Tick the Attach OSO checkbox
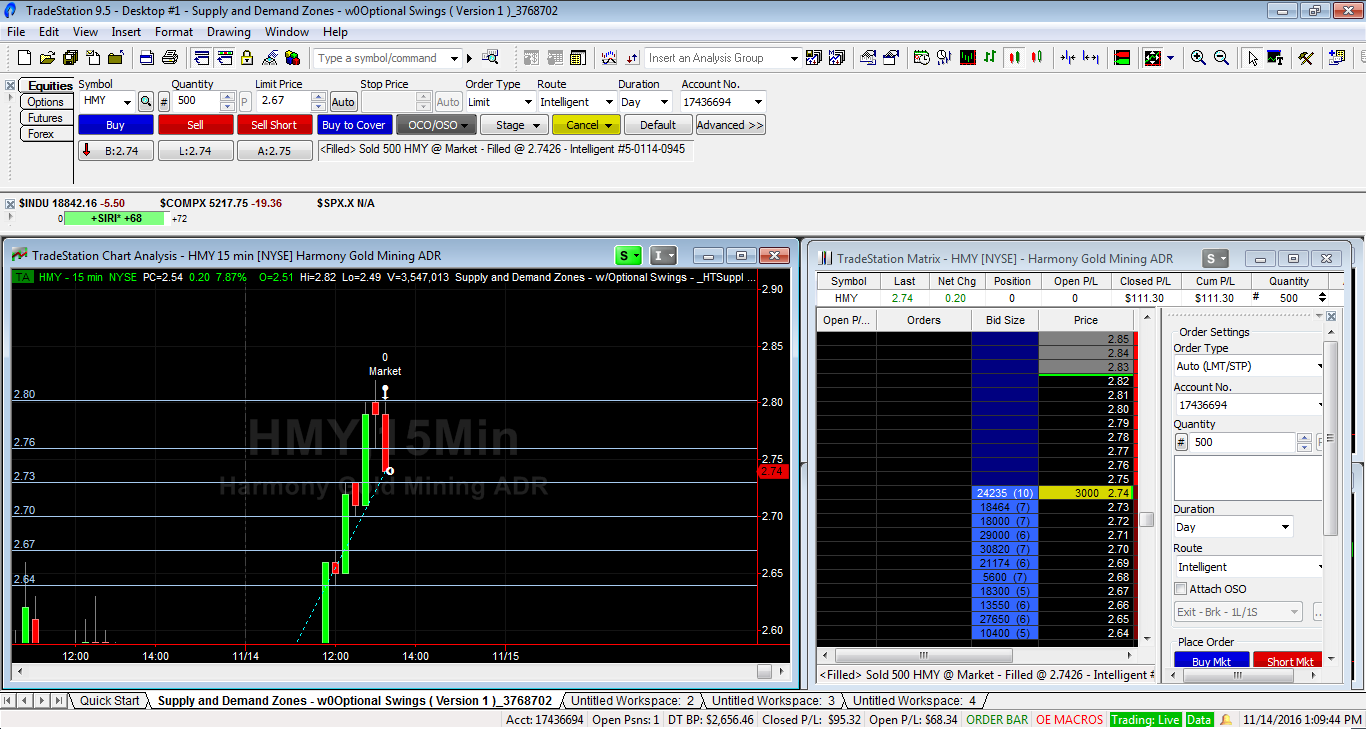Viewport: 1366px width, 729px height. click(1181, 589)
